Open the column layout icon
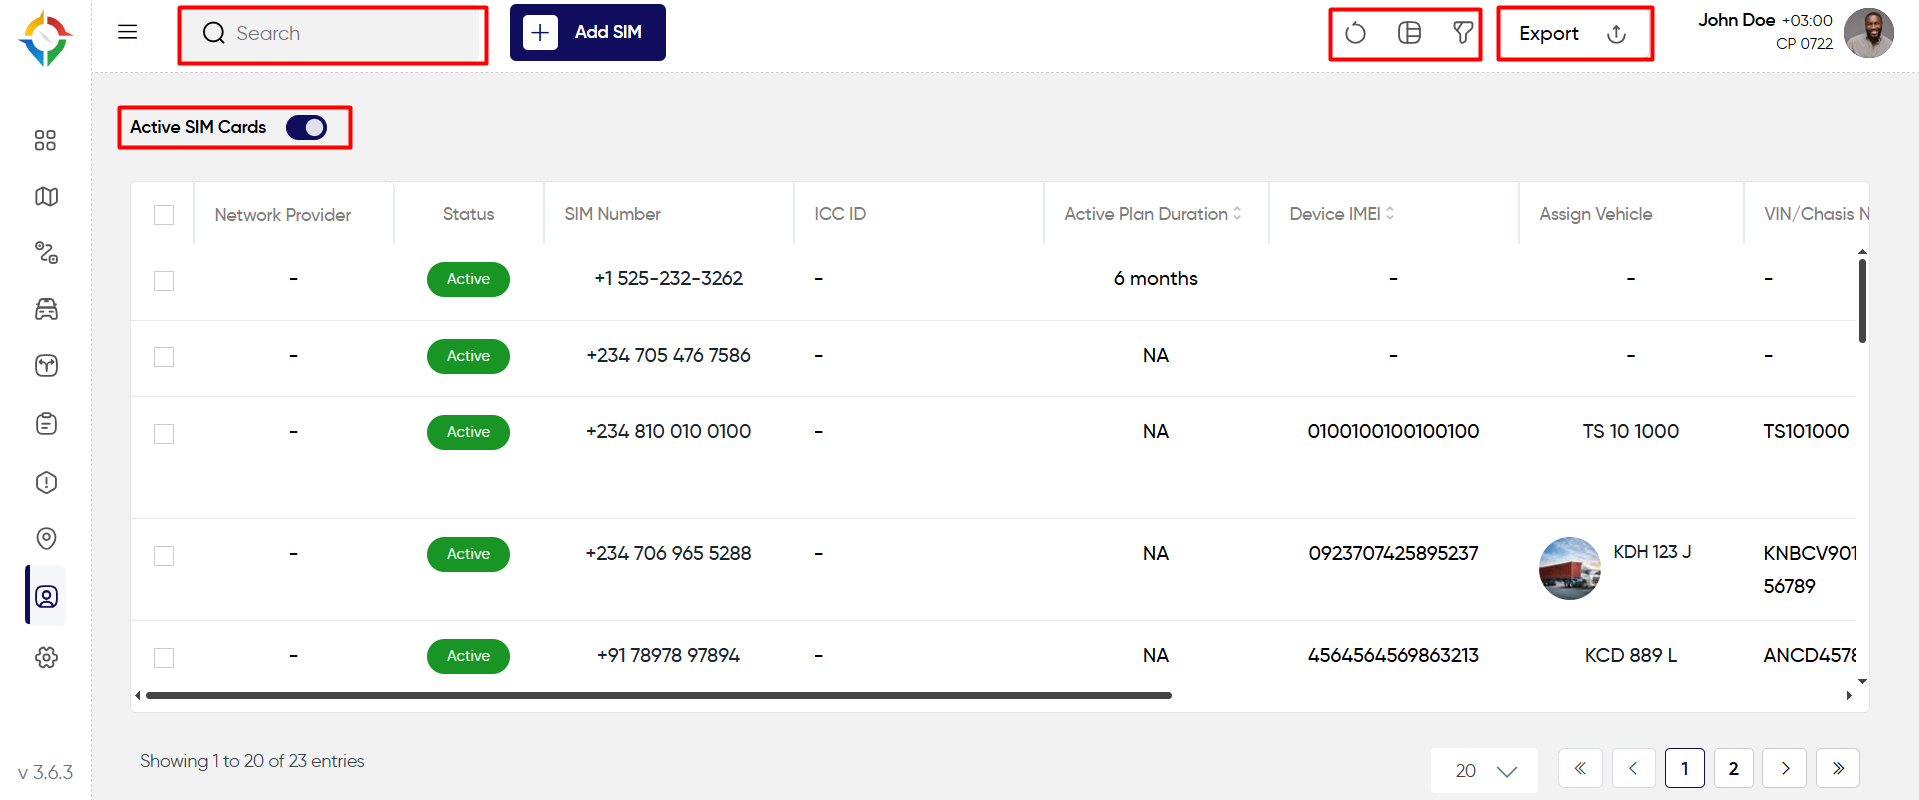 click(x=1409, y=33)
